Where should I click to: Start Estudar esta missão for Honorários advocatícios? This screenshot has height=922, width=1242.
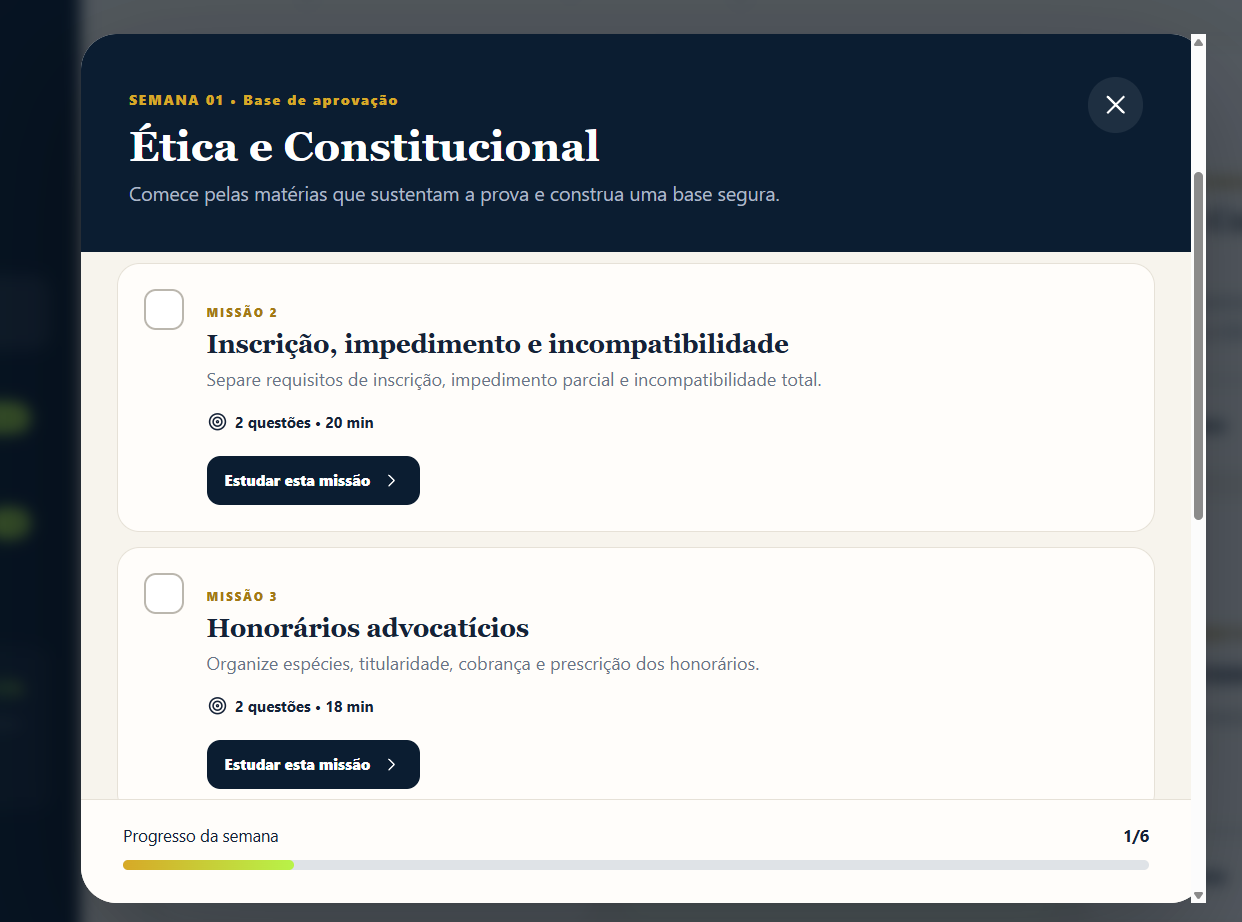coord(313,765)
